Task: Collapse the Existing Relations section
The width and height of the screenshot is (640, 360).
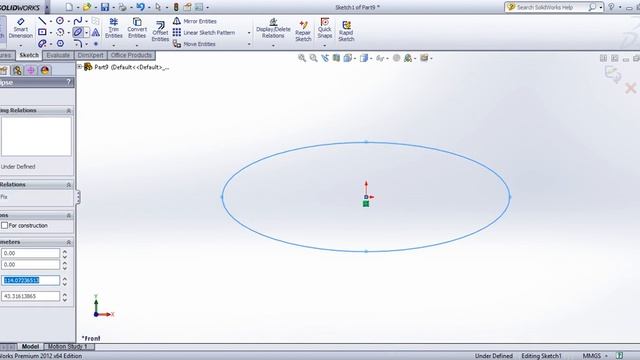Action: tap(69, 111)
